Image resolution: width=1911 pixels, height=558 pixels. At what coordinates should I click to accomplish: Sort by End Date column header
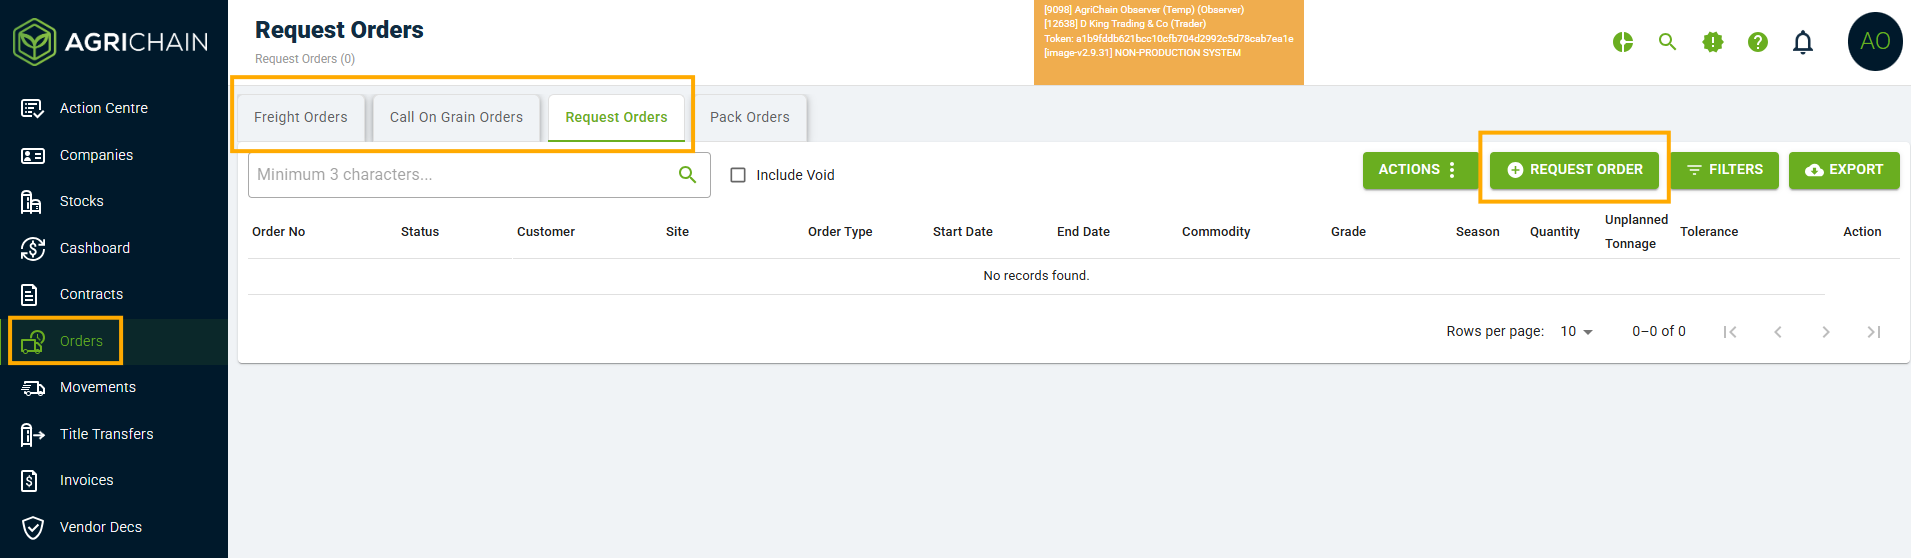click(x=1083, y=232)
